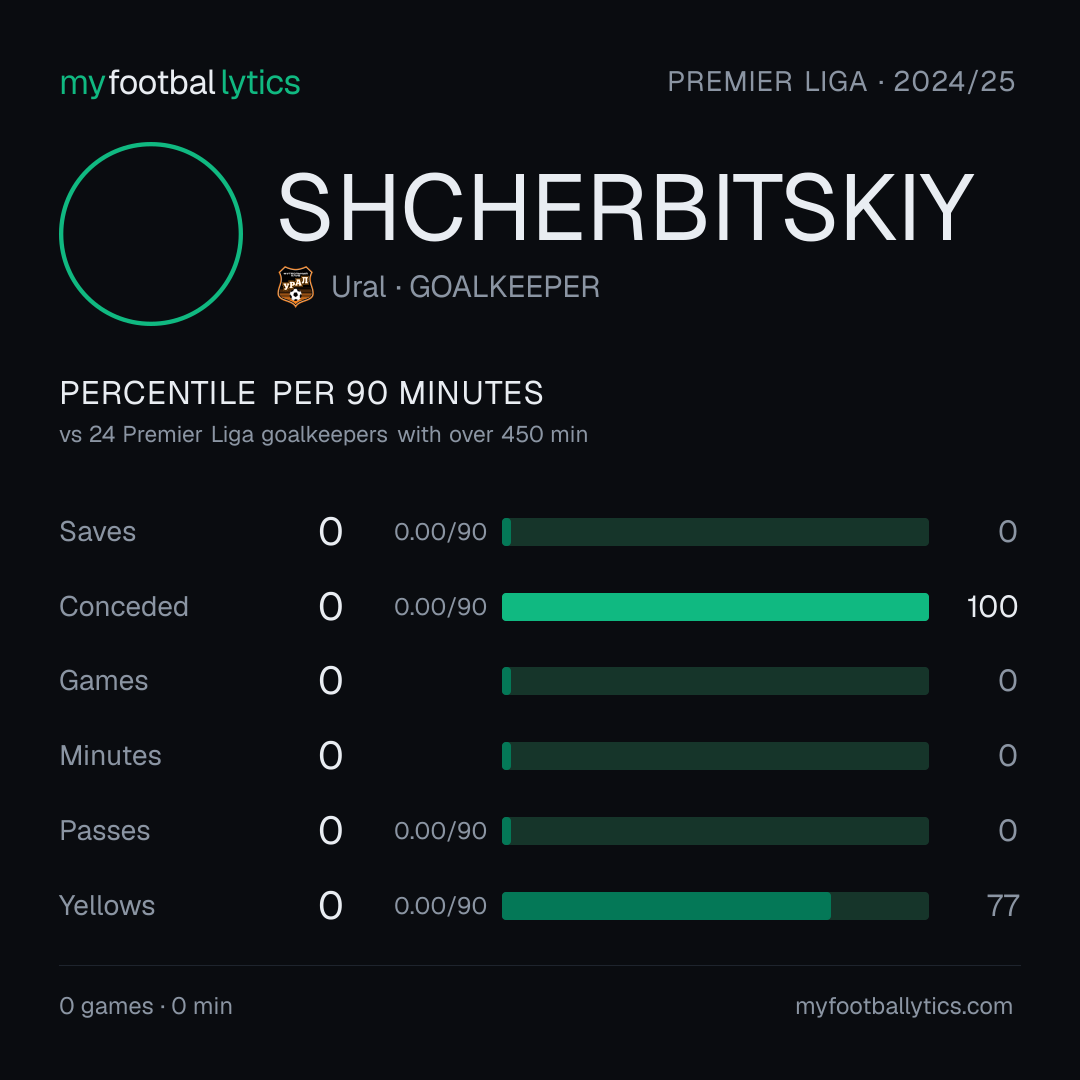This screenshot has width=1080, height=1080.
Task: Click the empty player photo circle
Action: 151,234
